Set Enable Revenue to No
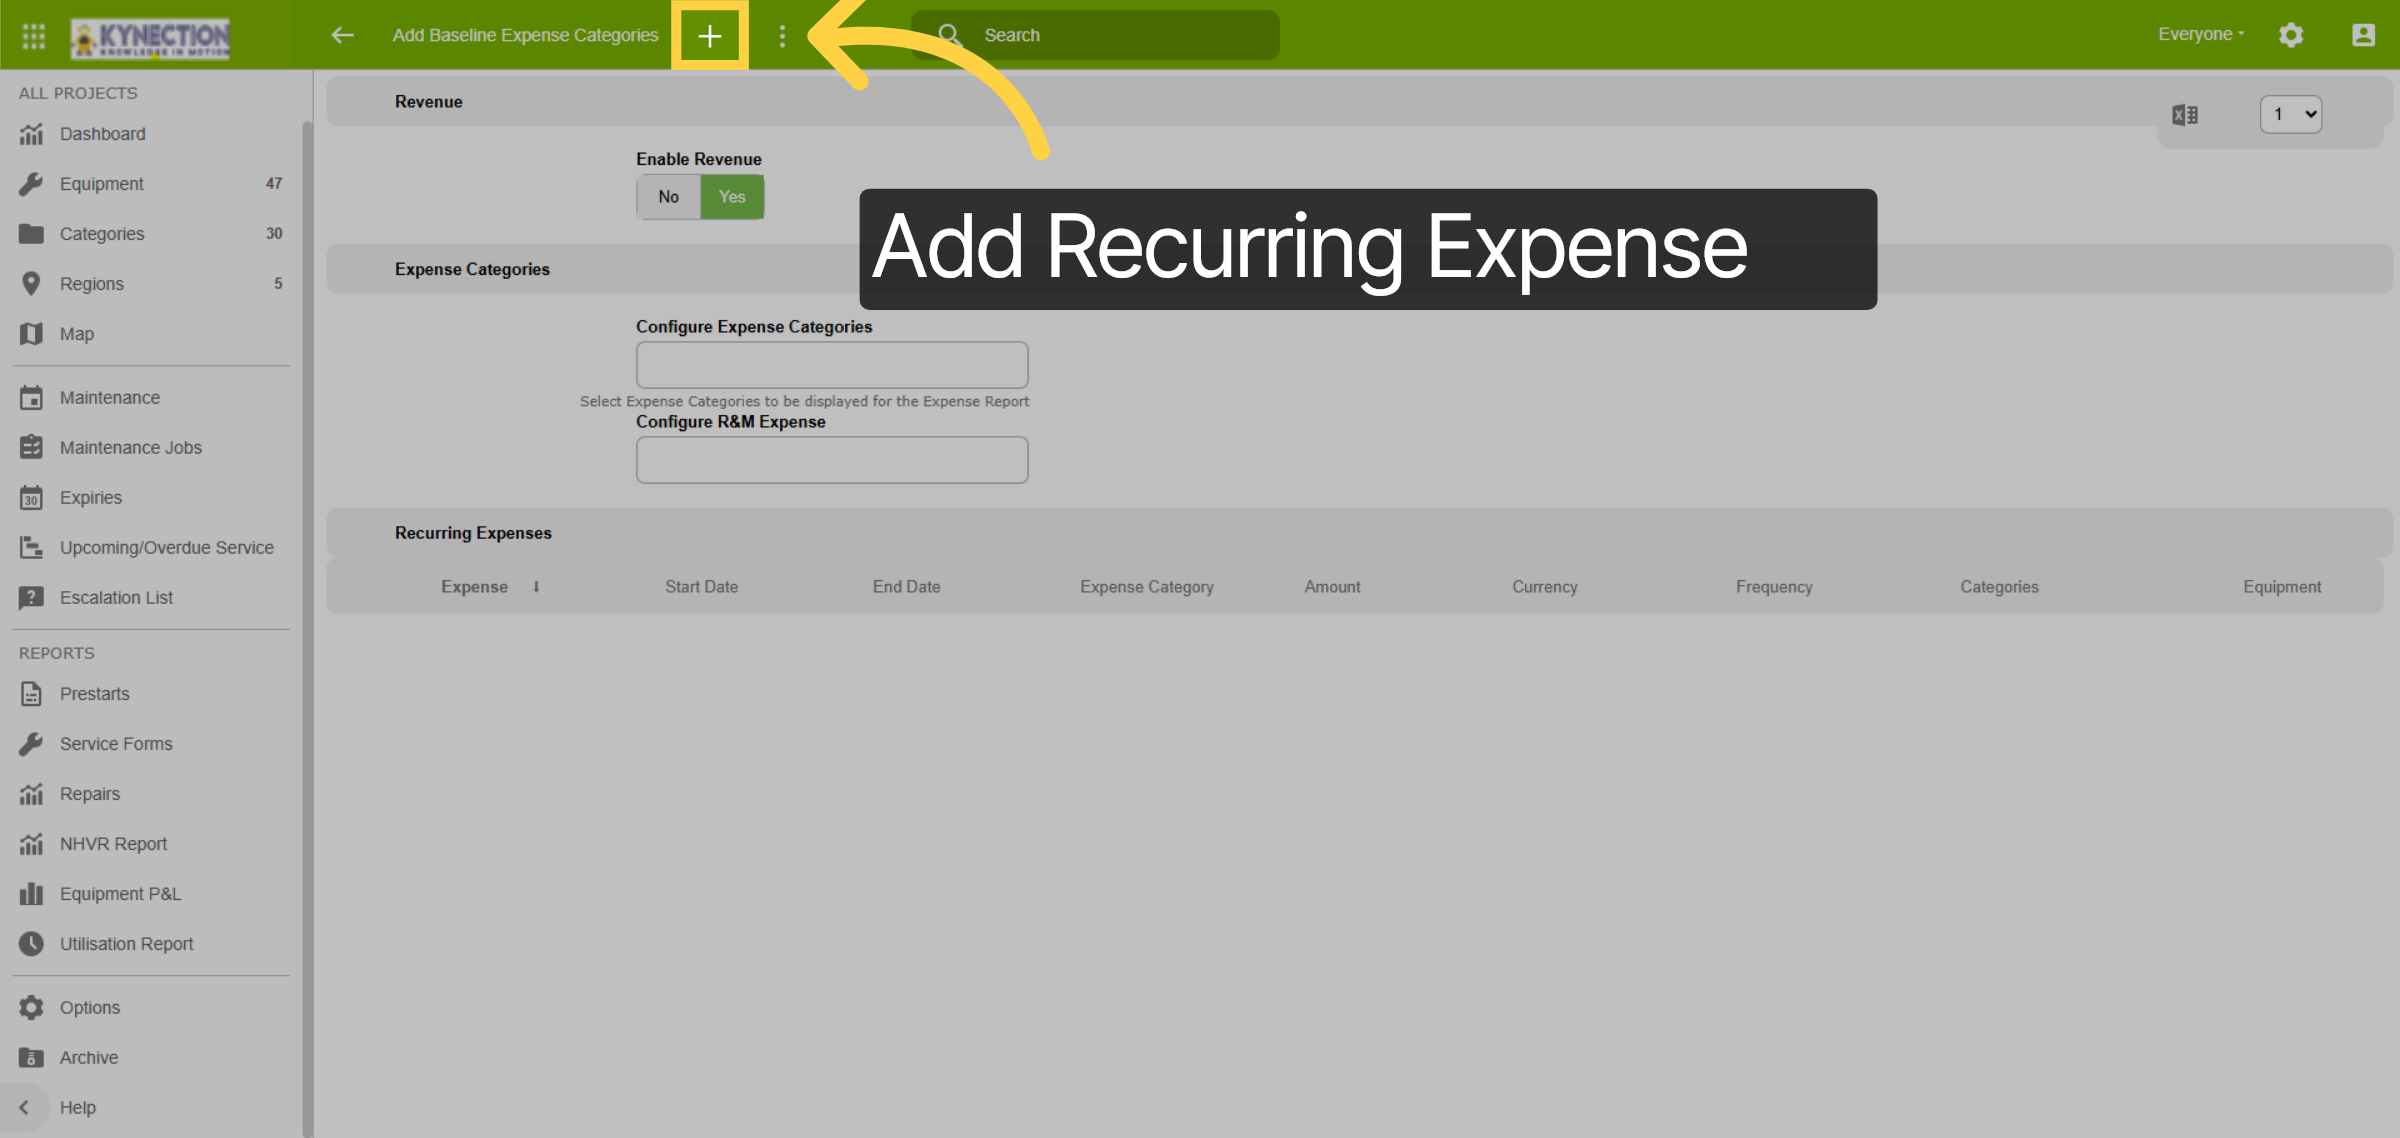Image resolution: width=2400 pixels, height=1138 pixels. tap(668, 197)
